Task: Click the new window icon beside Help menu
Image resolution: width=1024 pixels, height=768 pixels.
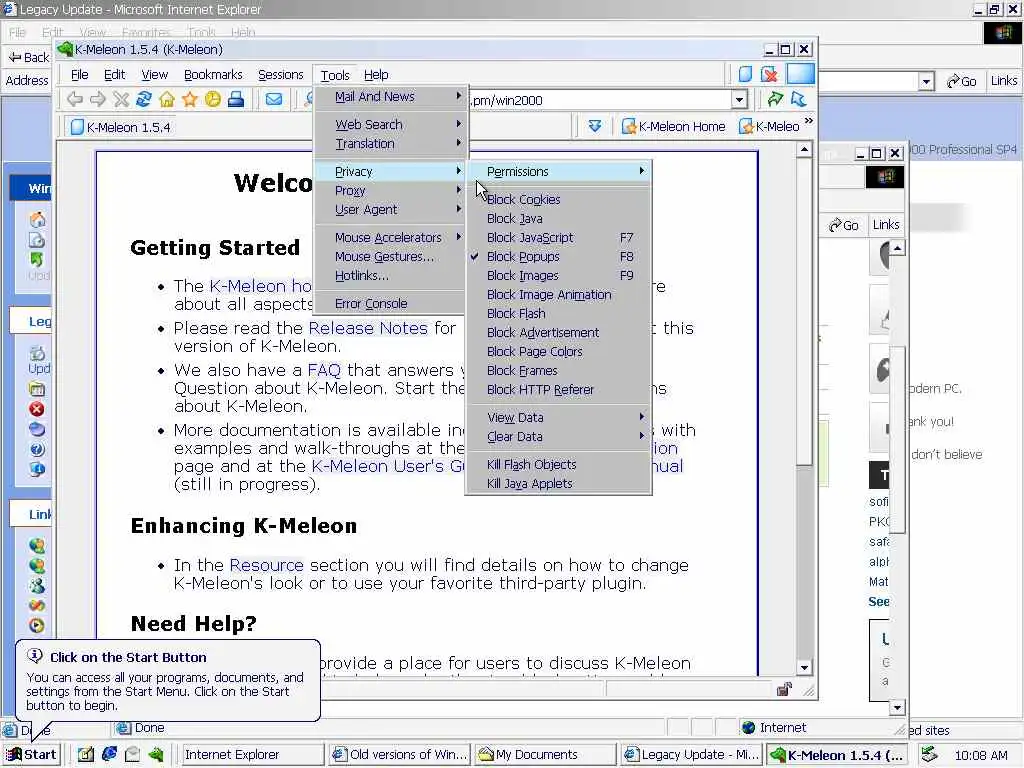Action: pyautogui.click(x=745, y=74)
